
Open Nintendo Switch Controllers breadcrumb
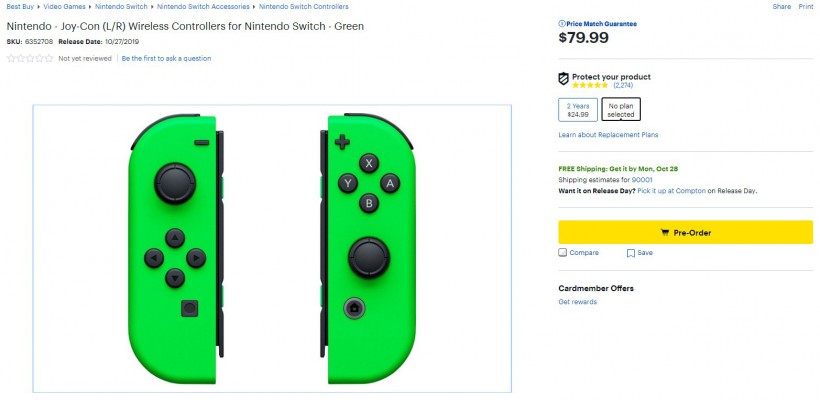[303, 6]
